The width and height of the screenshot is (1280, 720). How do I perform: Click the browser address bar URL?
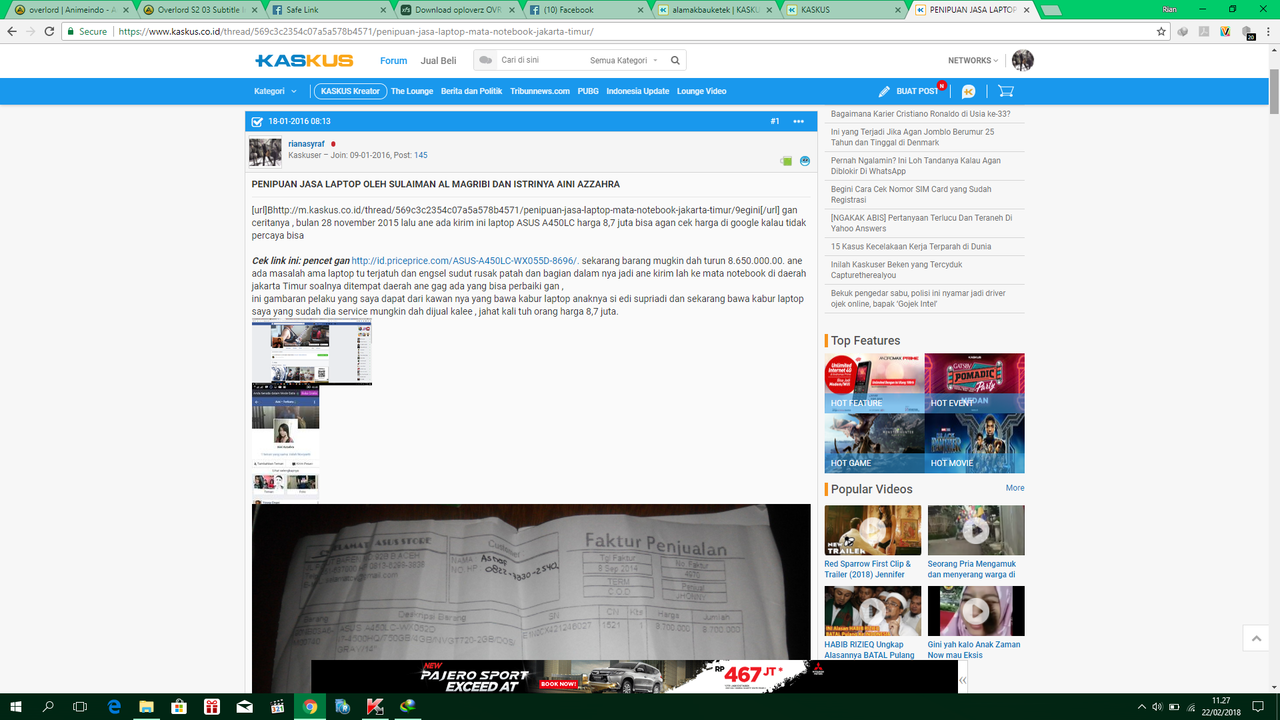coord(355,31)
